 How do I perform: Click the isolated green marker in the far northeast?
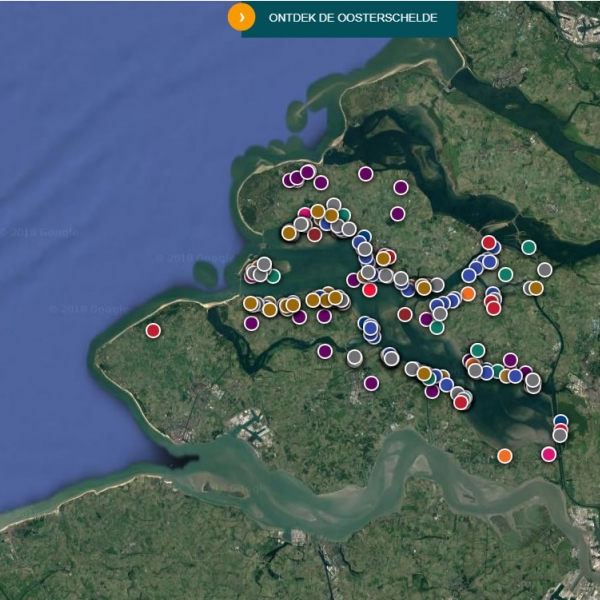pos(528,247)
